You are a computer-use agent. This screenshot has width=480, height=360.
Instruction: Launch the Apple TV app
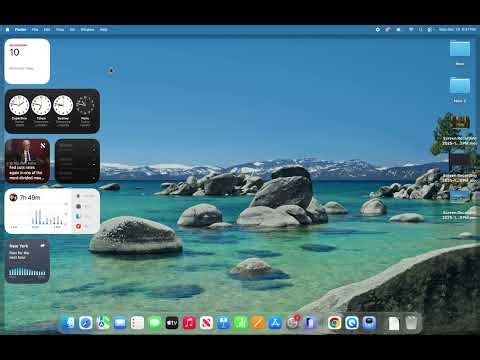click(172, 323)
